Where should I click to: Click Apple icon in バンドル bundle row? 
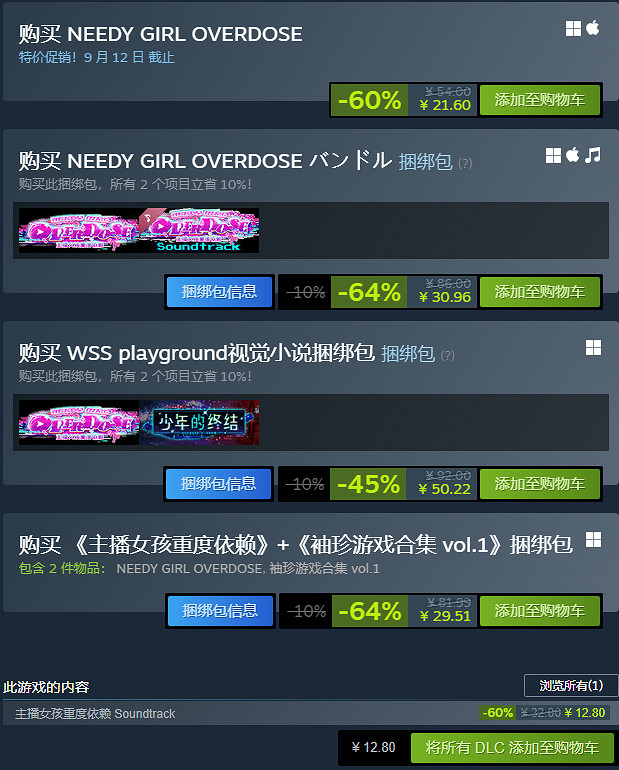(x=572, y=155)
